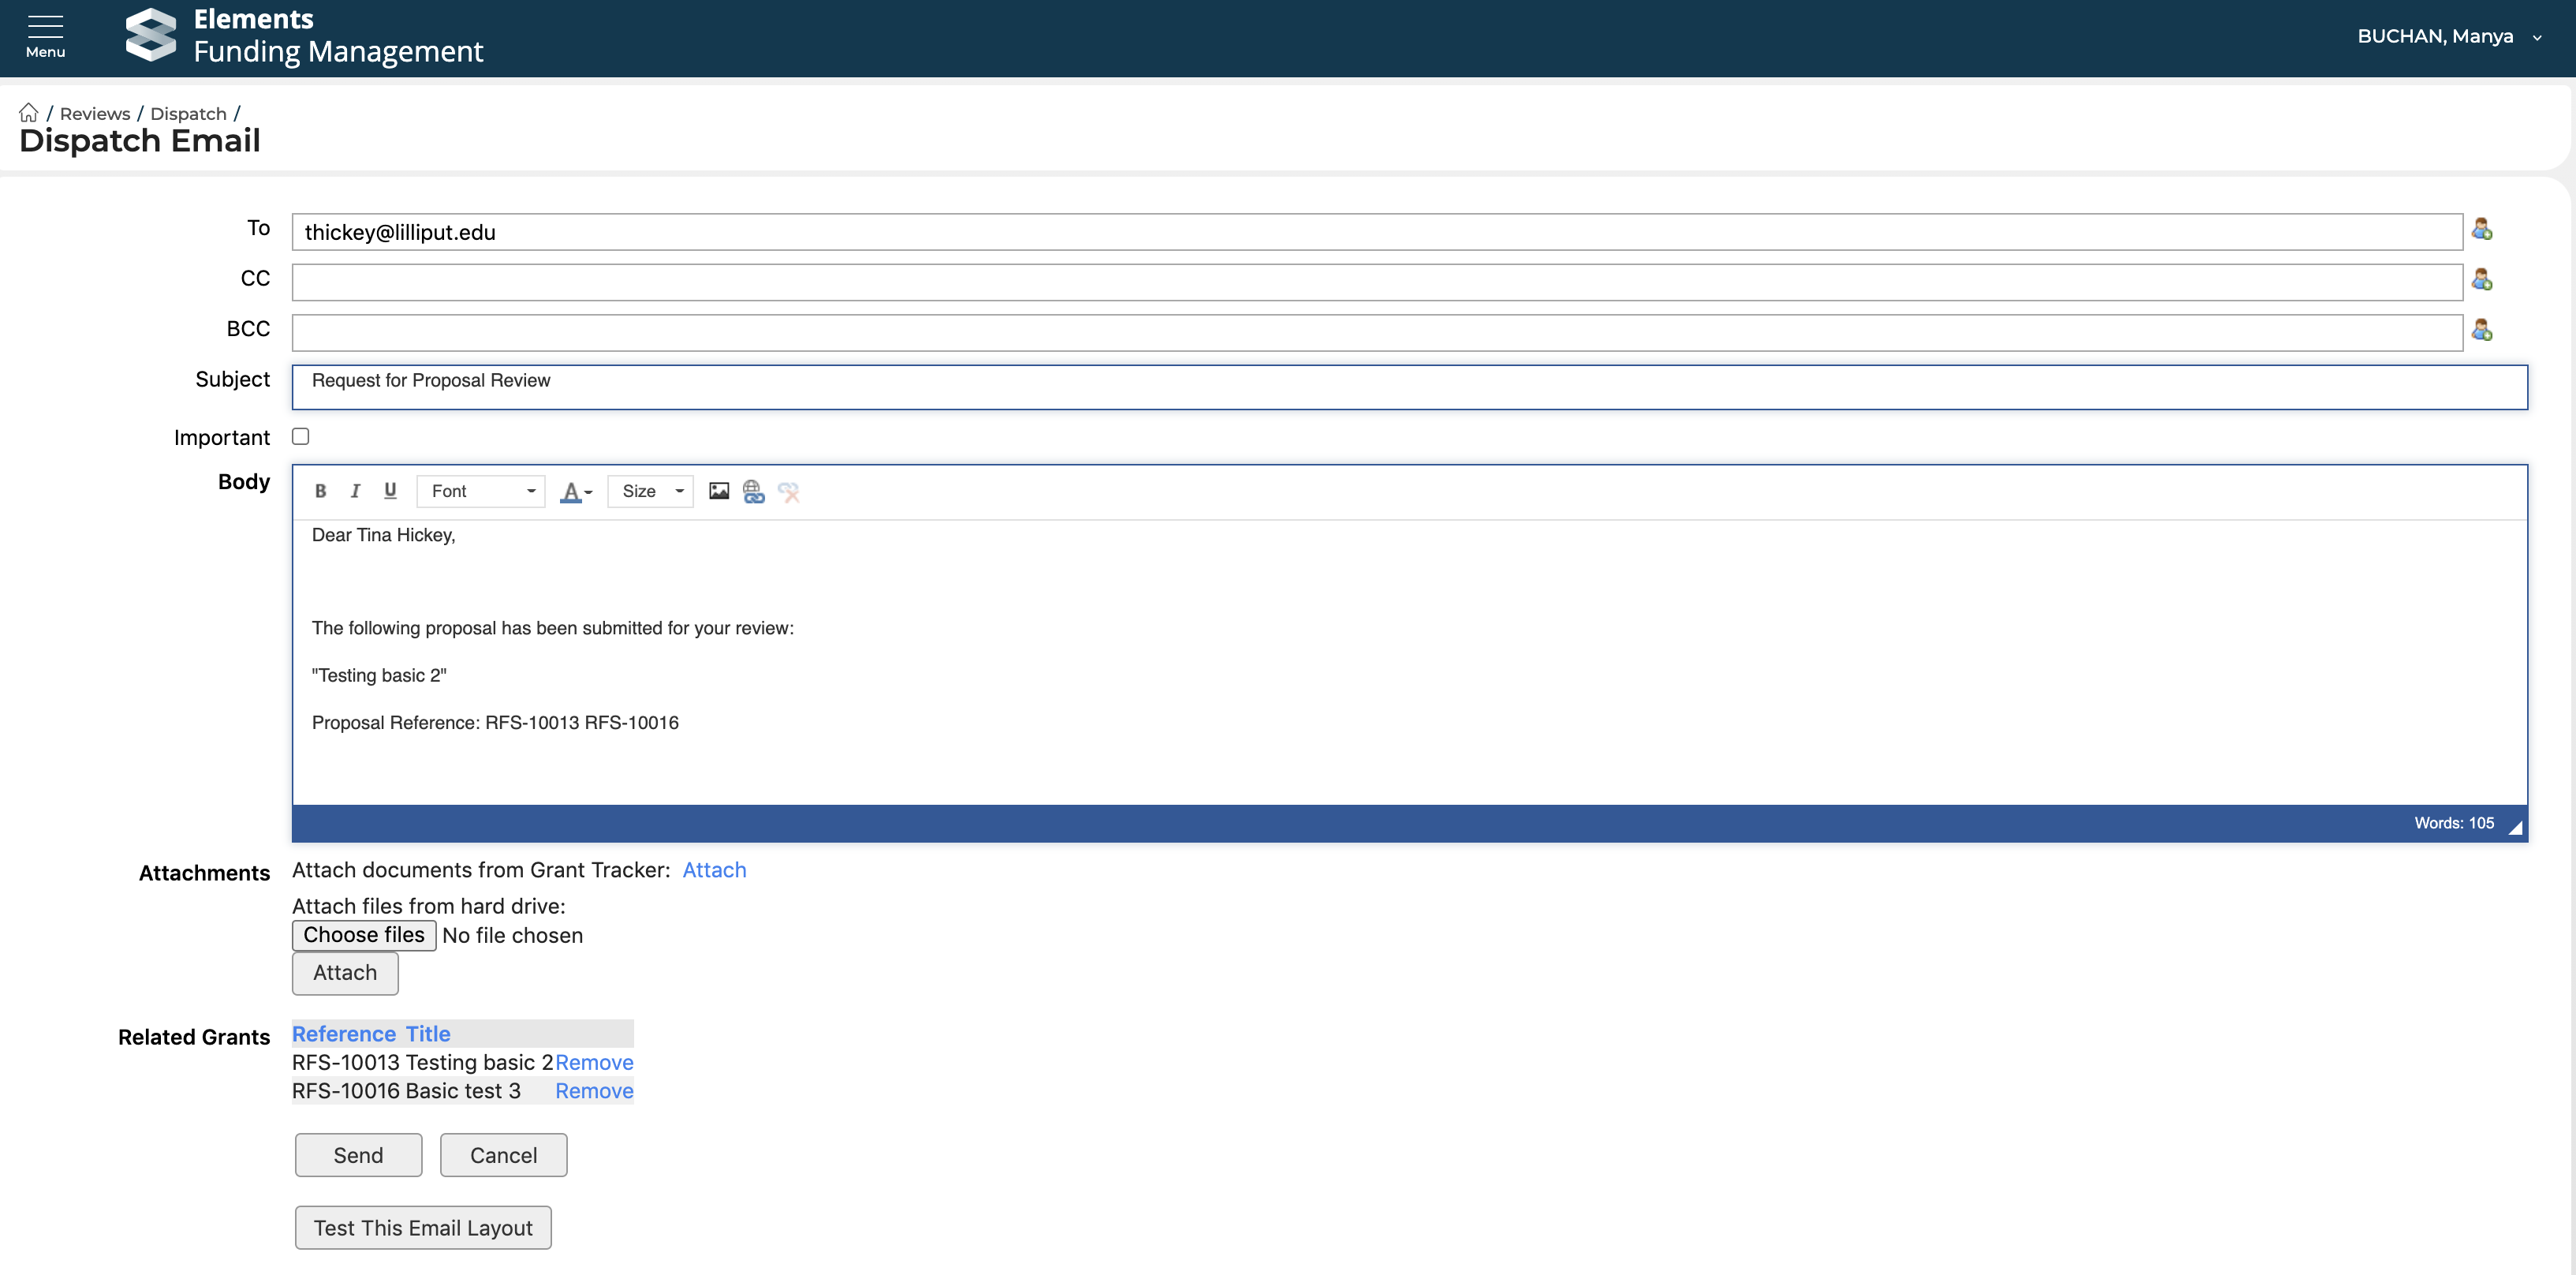Expand the Size dropdown
The image size is (2576, 1275).
coord(651,491)
